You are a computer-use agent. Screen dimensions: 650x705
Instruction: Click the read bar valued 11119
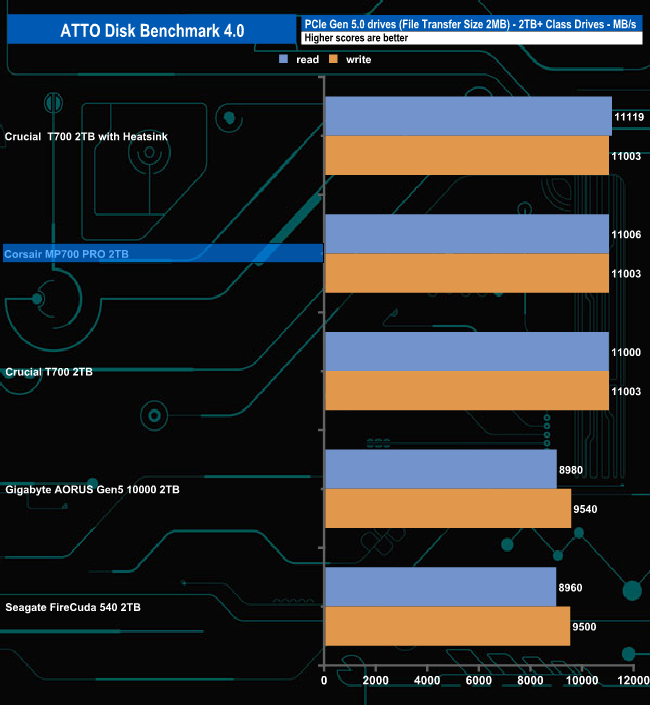[468, 116]
